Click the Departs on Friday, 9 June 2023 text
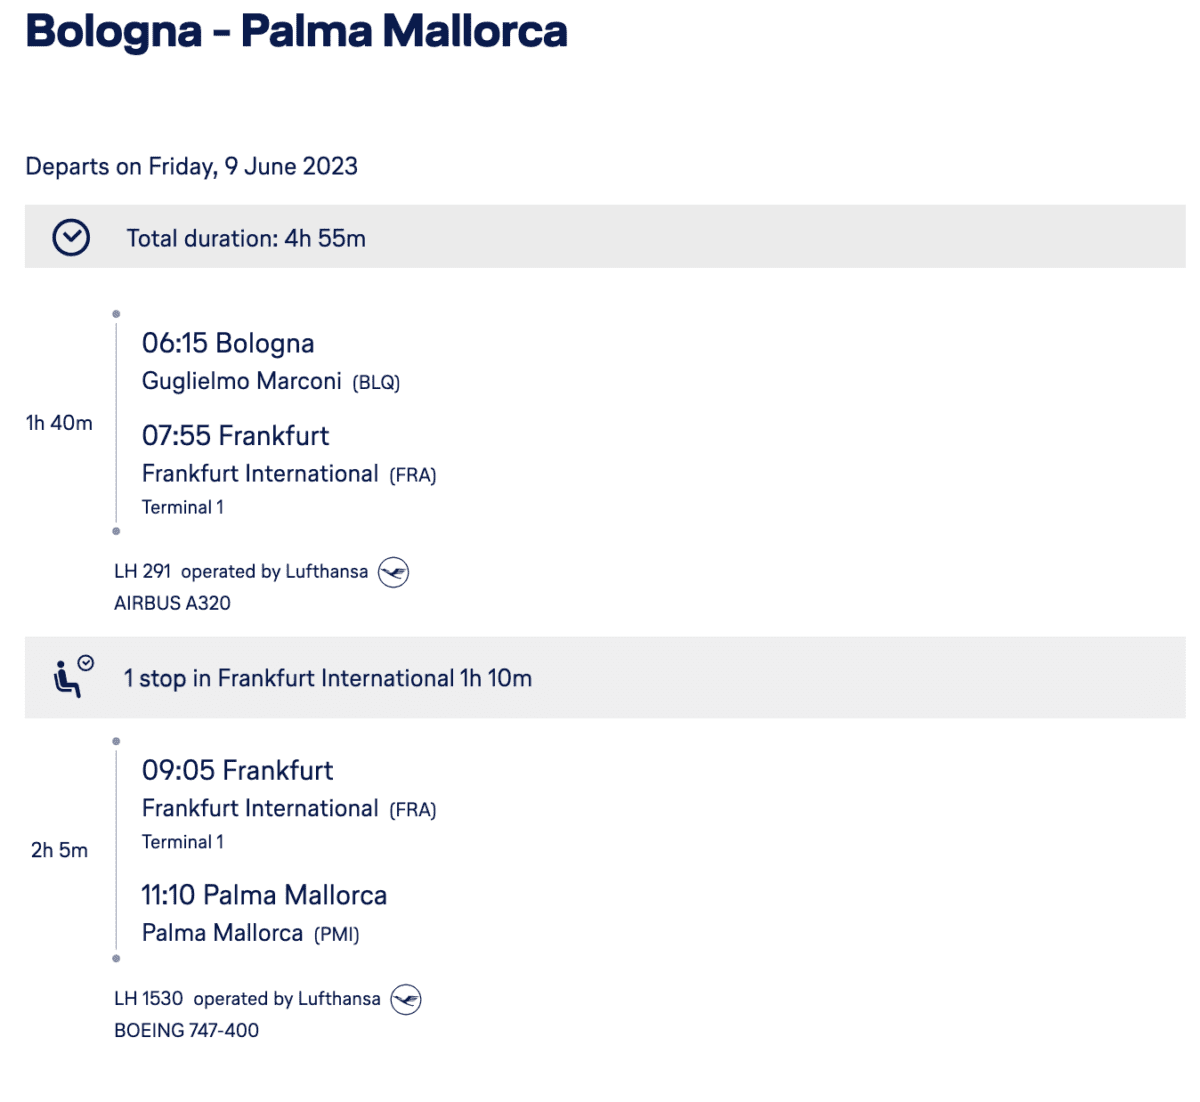1200x1102 pixels. tap(191, 166)
